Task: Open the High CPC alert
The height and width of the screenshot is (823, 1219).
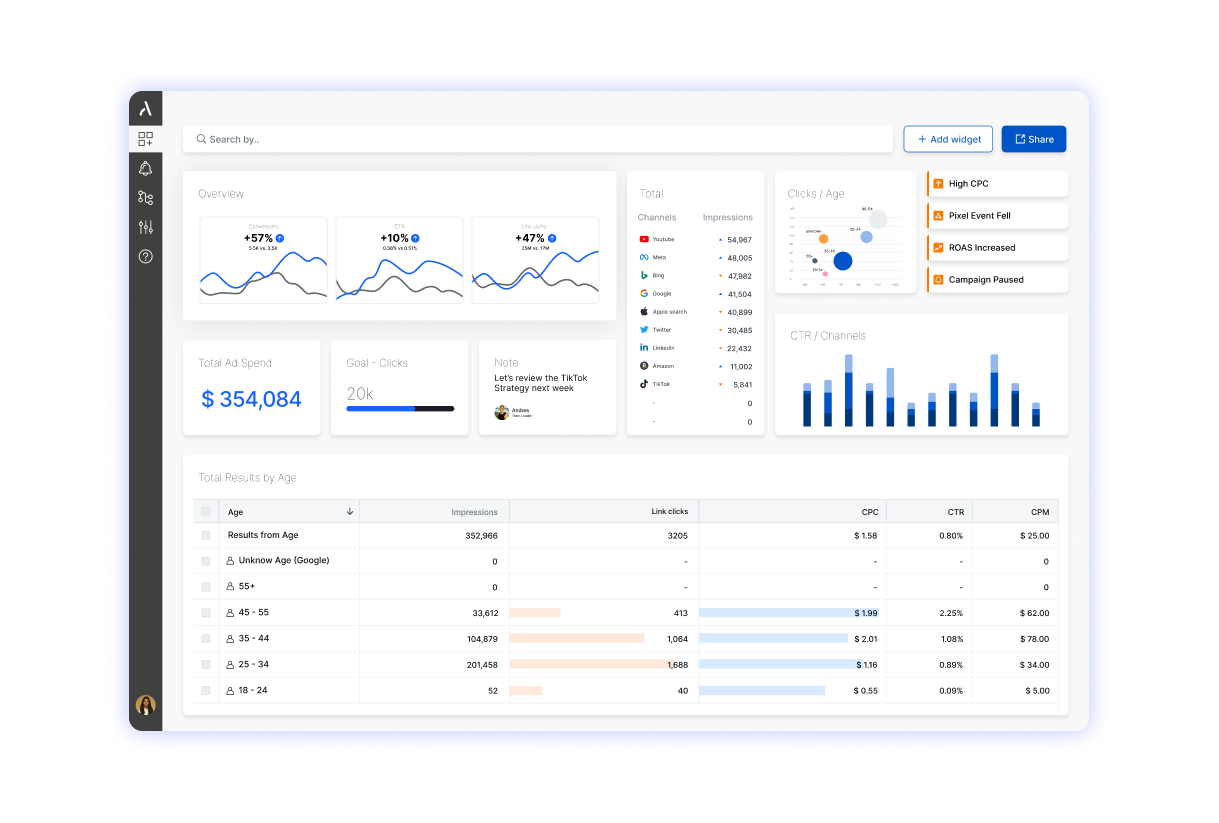Action: coord(998,184)
